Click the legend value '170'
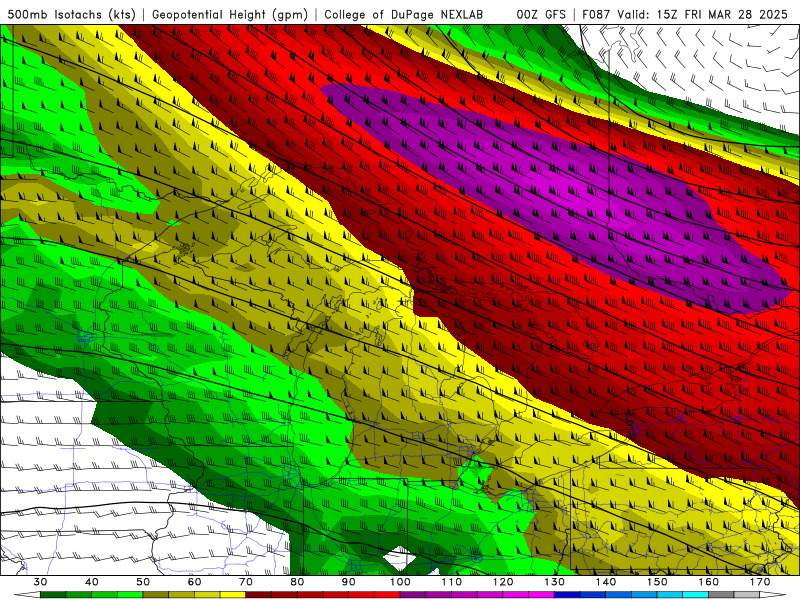The image size is (800, 600). coord(760,582)
